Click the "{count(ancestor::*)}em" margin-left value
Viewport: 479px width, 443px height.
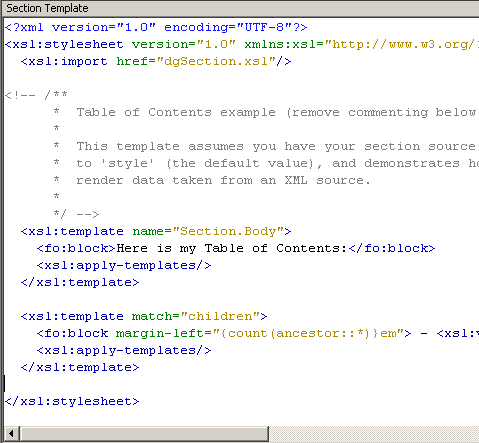(308, 333)
